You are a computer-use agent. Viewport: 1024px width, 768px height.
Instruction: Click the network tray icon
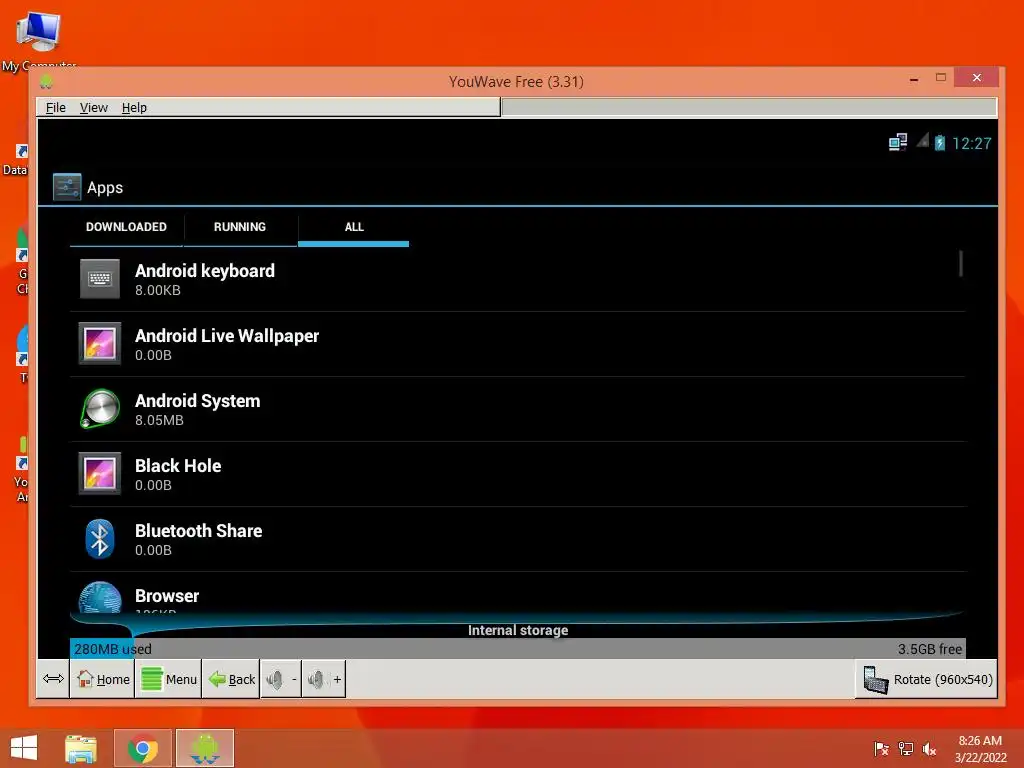pyautogui.click(x=906, y=749)
